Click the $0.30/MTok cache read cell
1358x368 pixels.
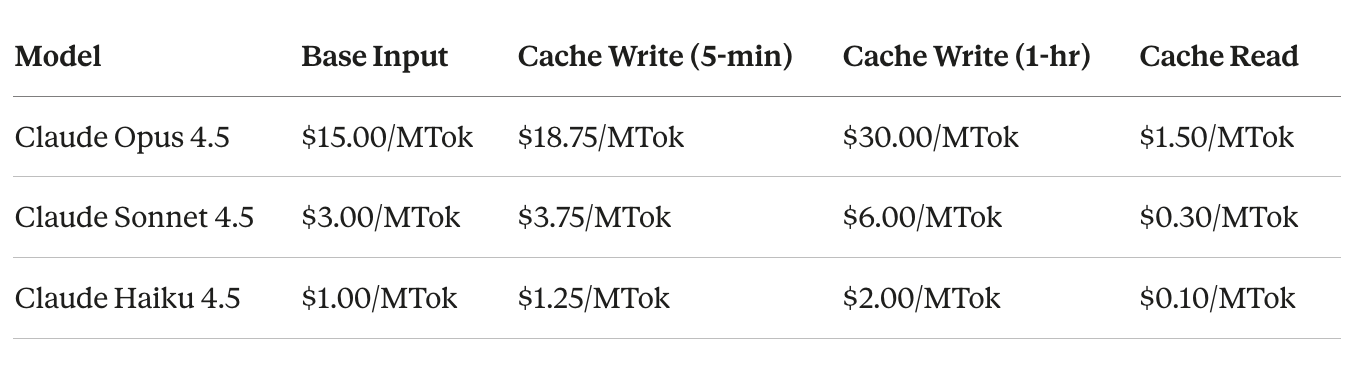click(1219, 218)
